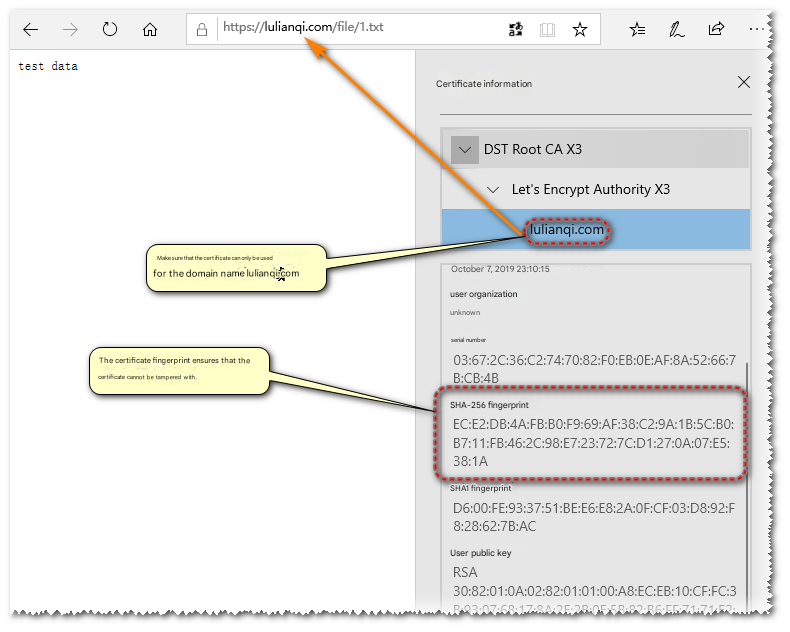Reload the page with refresh icon
This screenshot has height=632, width=790.
coord(109,29)
